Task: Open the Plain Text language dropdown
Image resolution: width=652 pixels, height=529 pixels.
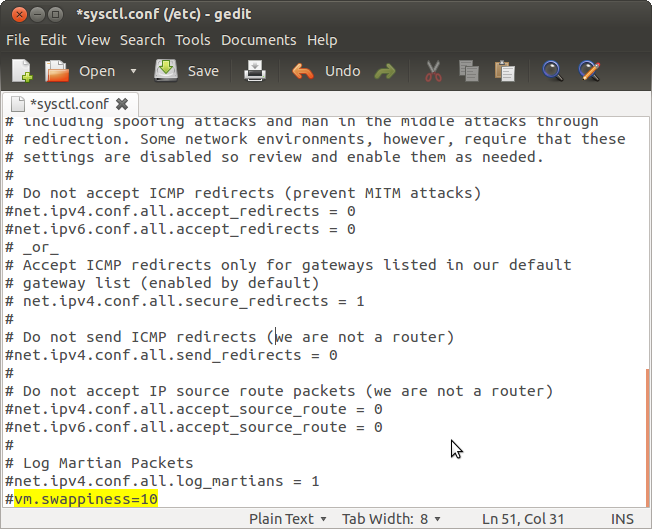Action: click(x=288, y=518)
